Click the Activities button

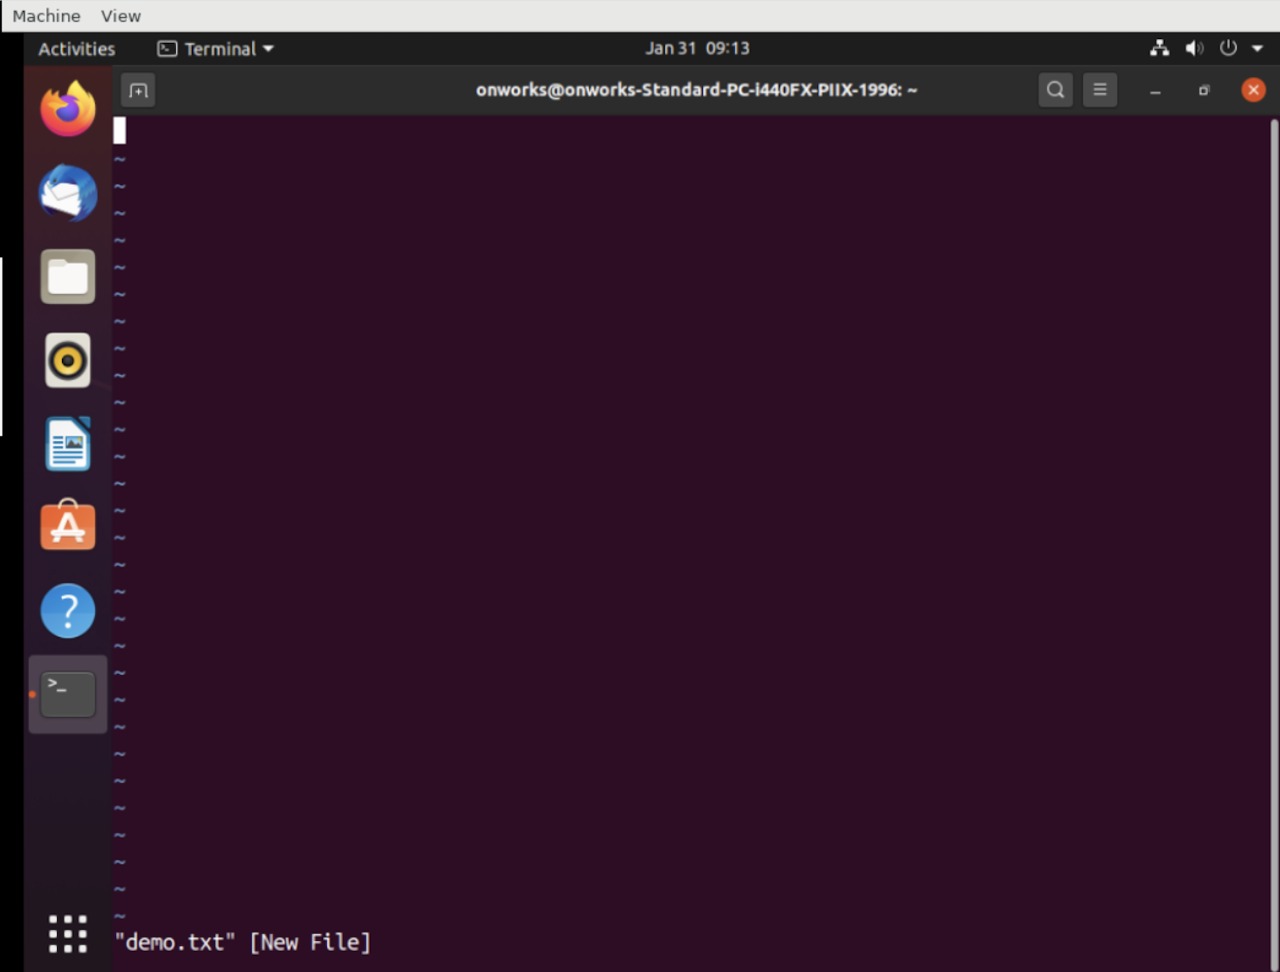pos(76,49)
